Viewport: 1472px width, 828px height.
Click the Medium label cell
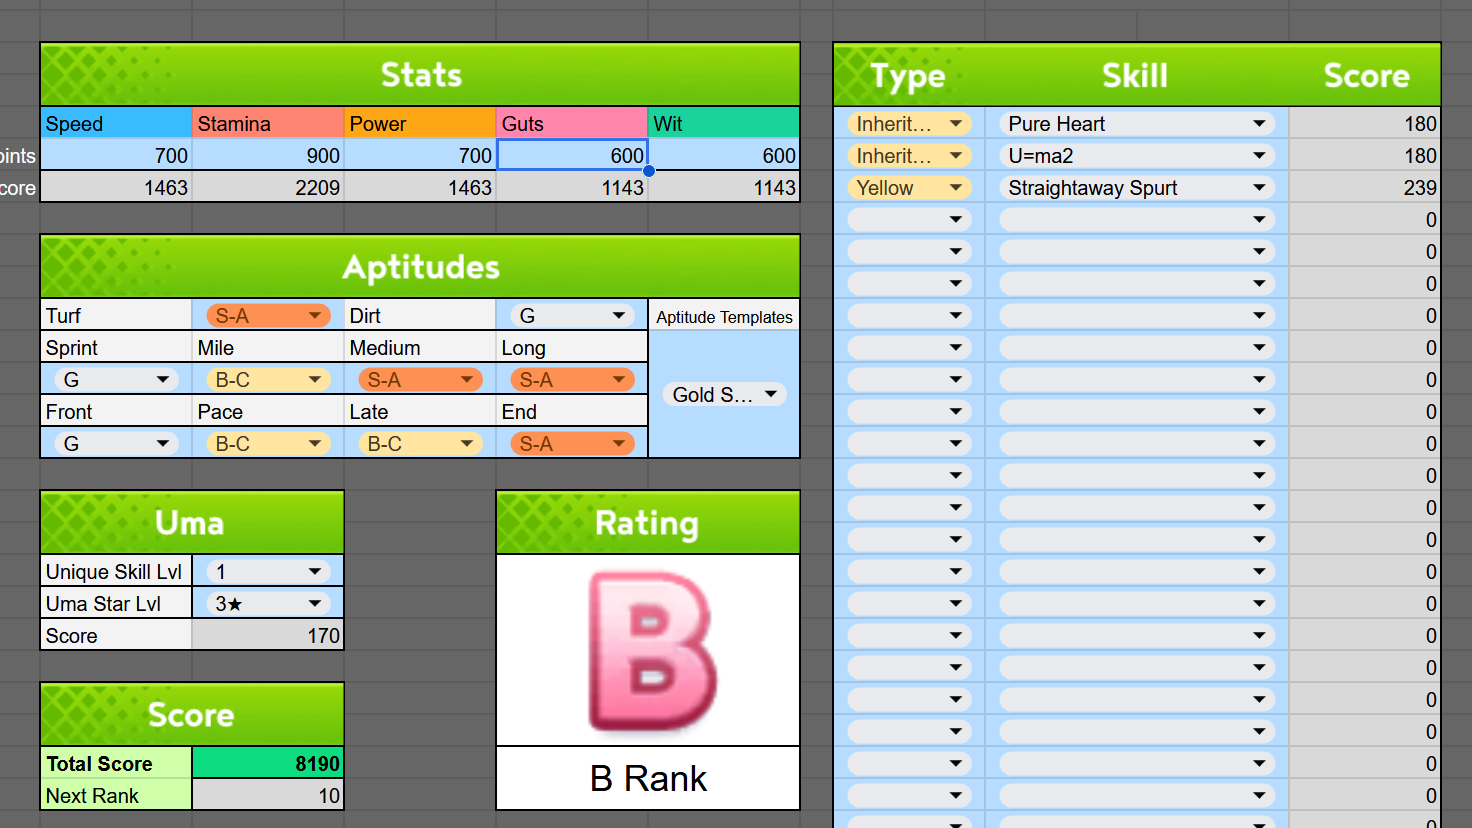pyautogui.click(x=420, y=347)
